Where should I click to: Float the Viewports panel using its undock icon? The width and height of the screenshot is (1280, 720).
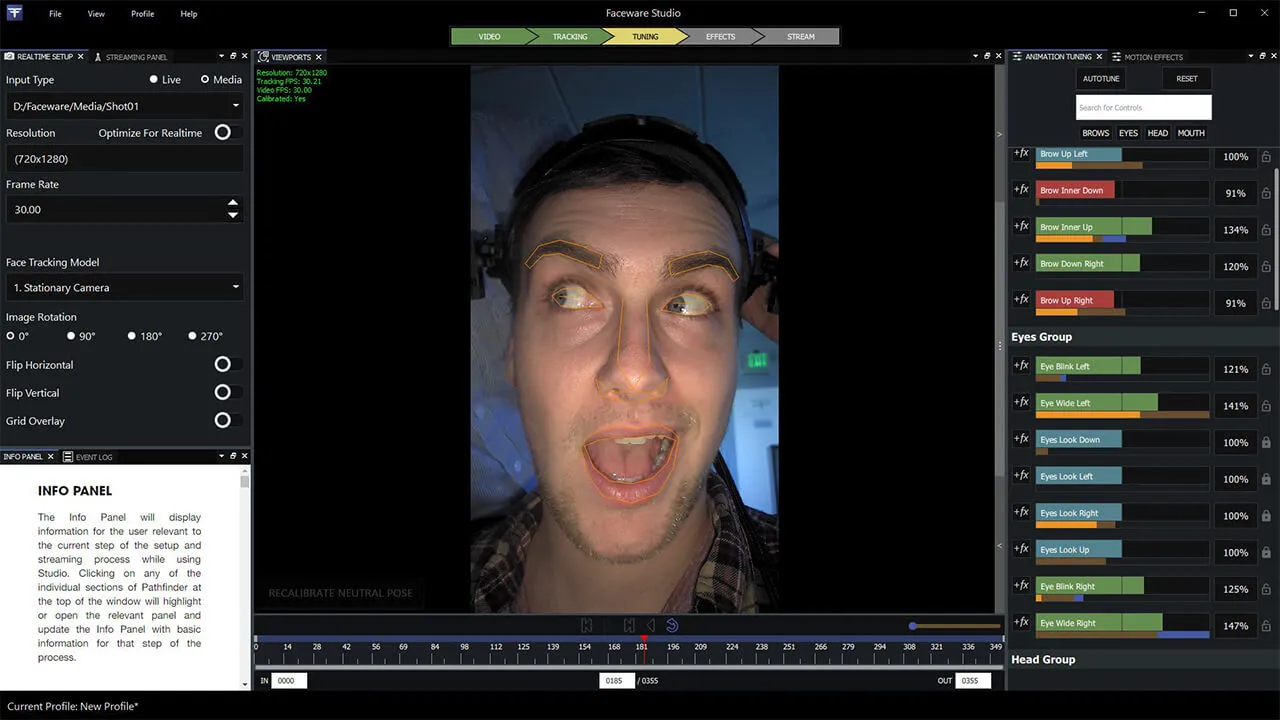coord(987,57)
